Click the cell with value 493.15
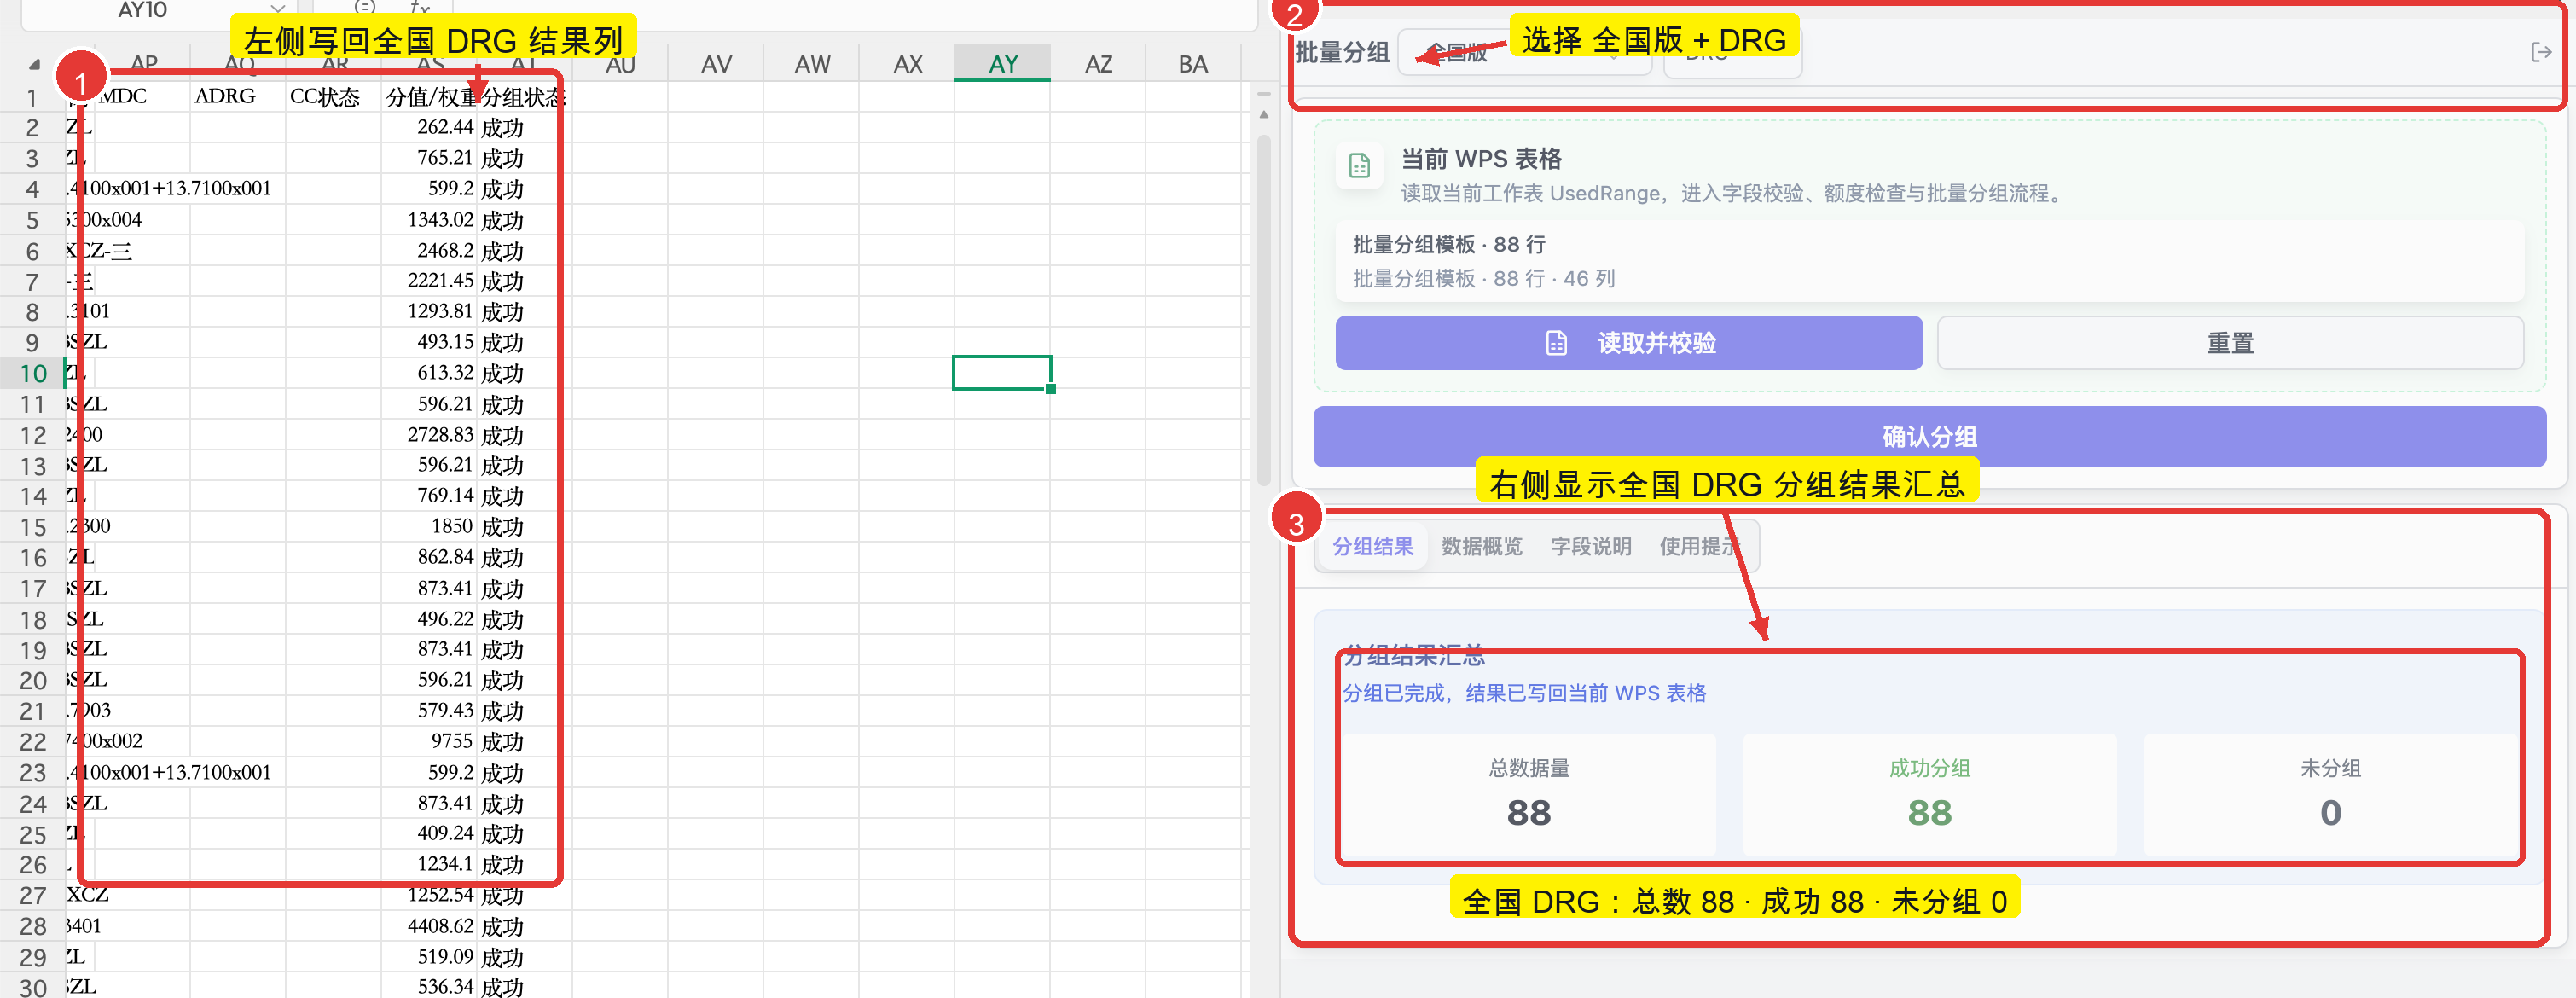Viewport: 2576px width, 998px height. pos(429,342)
